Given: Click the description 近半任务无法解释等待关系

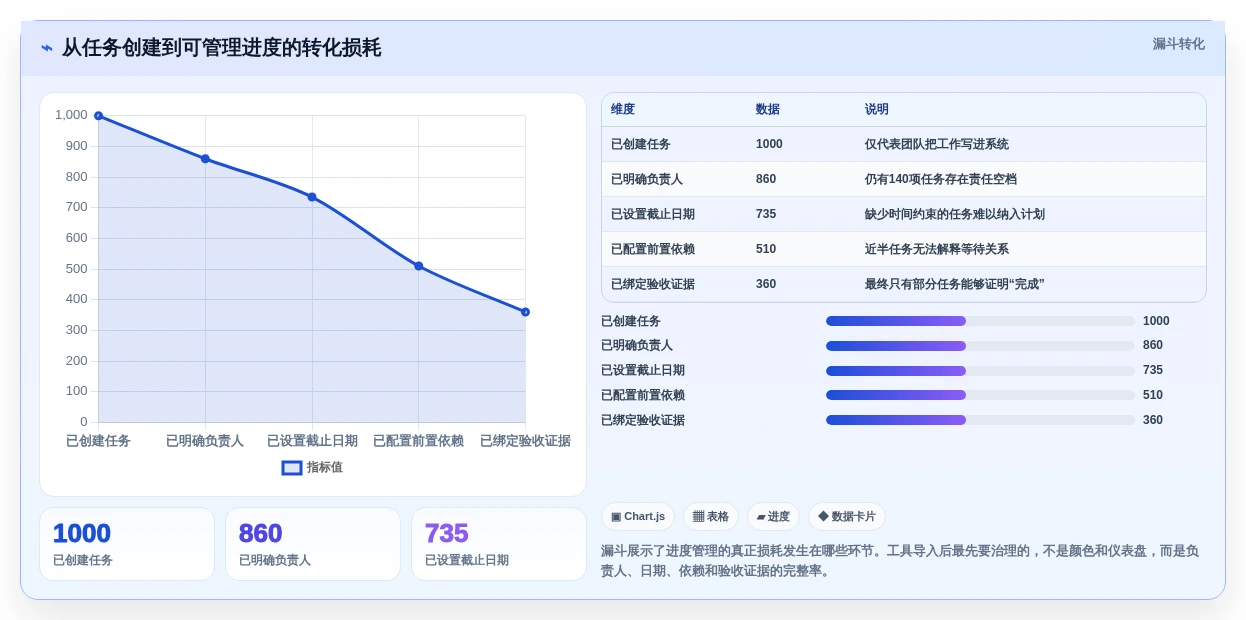Looking at the screenshot, I should tap(937, 249).
